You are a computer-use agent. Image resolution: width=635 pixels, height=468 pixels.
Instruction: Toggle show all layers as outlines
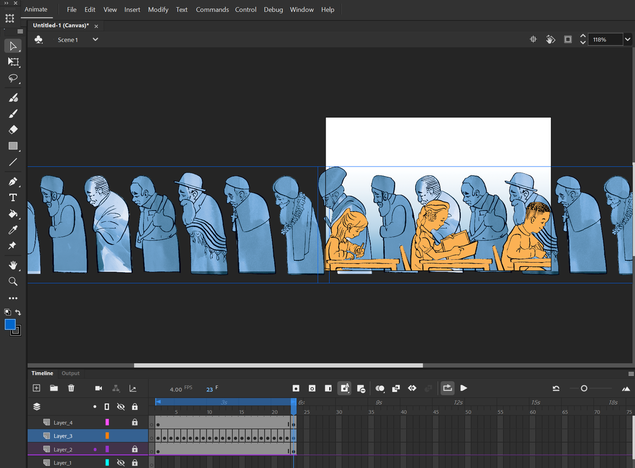click(107, 406)
